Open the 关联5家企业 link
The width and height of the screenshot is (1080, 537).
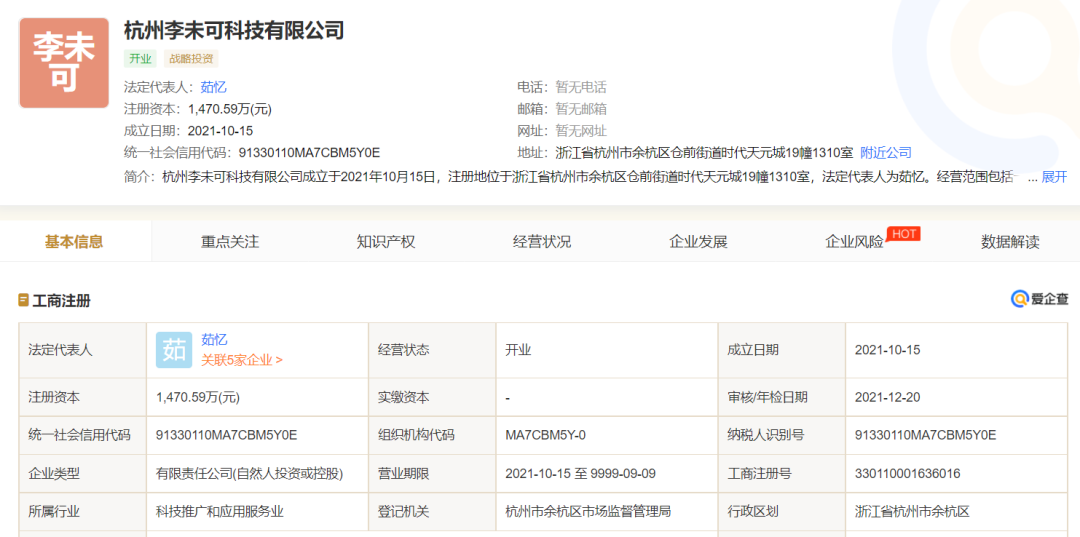[242, 359]
